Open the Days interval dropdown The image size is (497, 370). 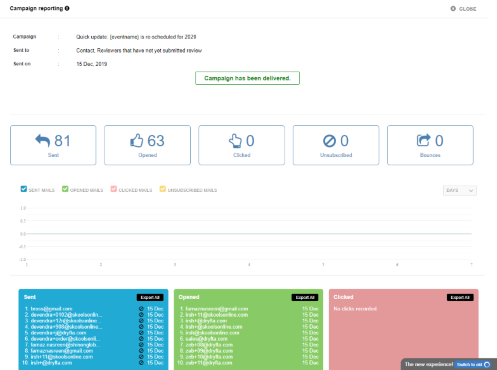pos(460,190)
